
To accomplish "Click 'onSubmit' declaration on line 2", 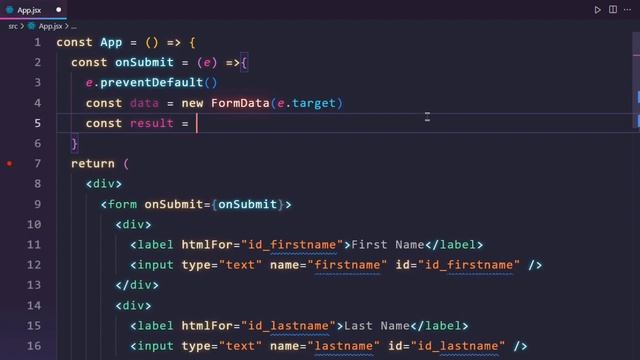I will pos(144,62).
